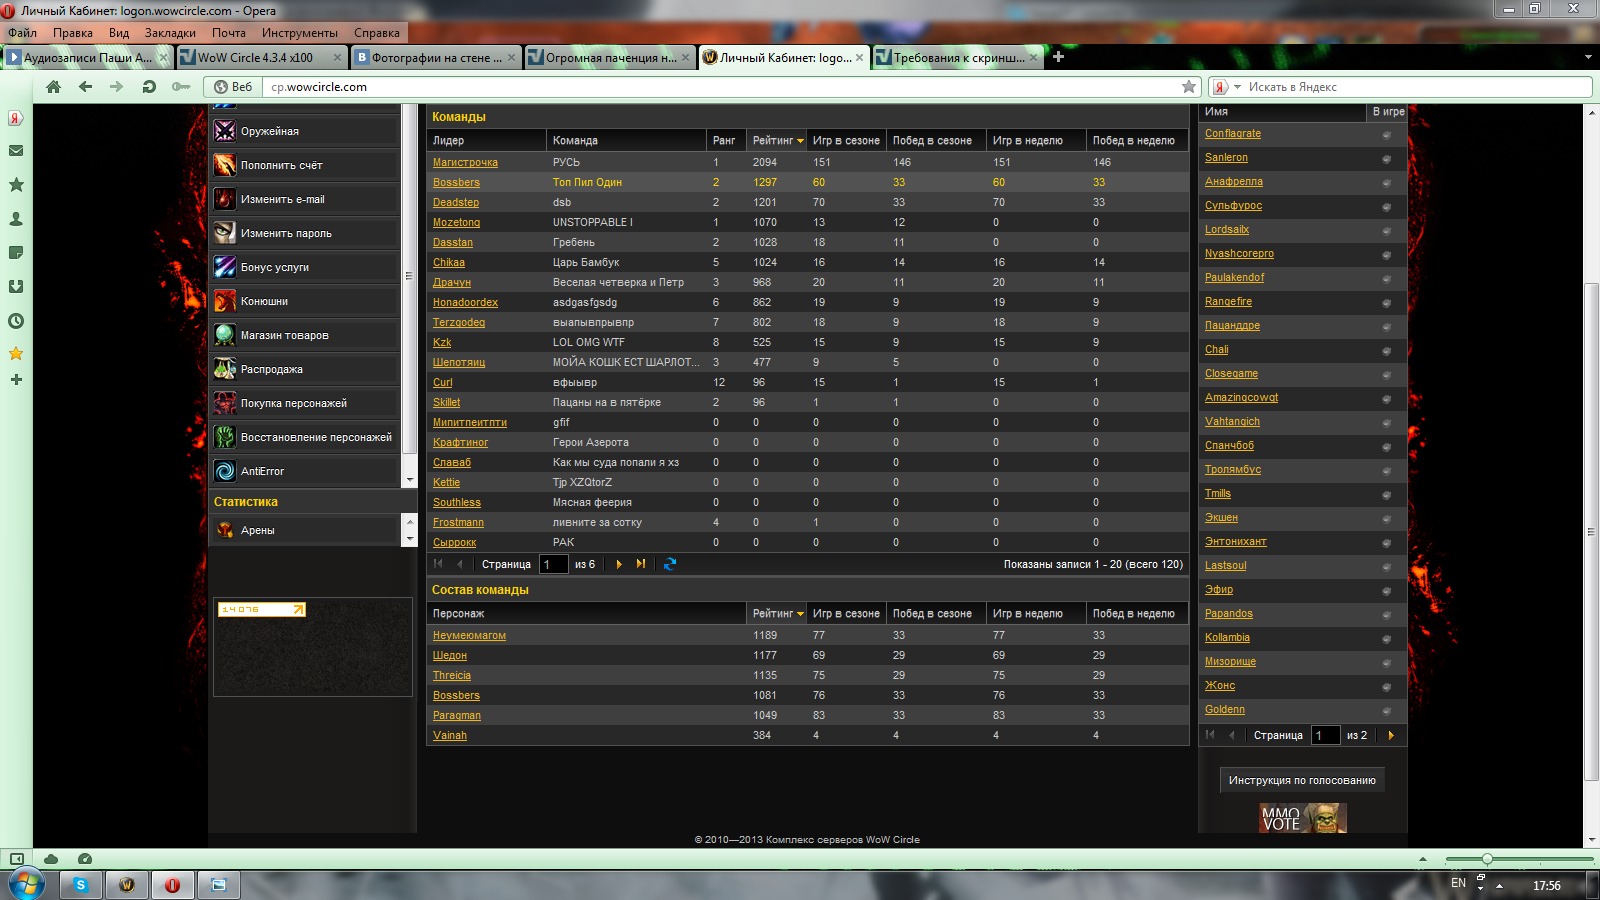
Task: Reload the page in Opera toolbar
Action: pos(149,87)
